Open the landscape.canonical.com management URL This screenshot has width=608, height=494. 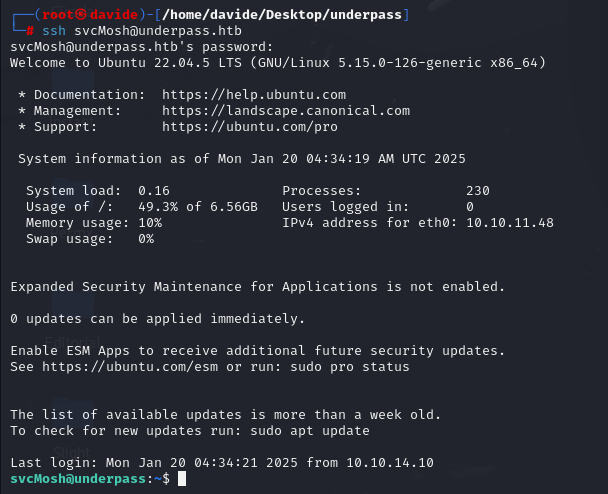[286, 111]
